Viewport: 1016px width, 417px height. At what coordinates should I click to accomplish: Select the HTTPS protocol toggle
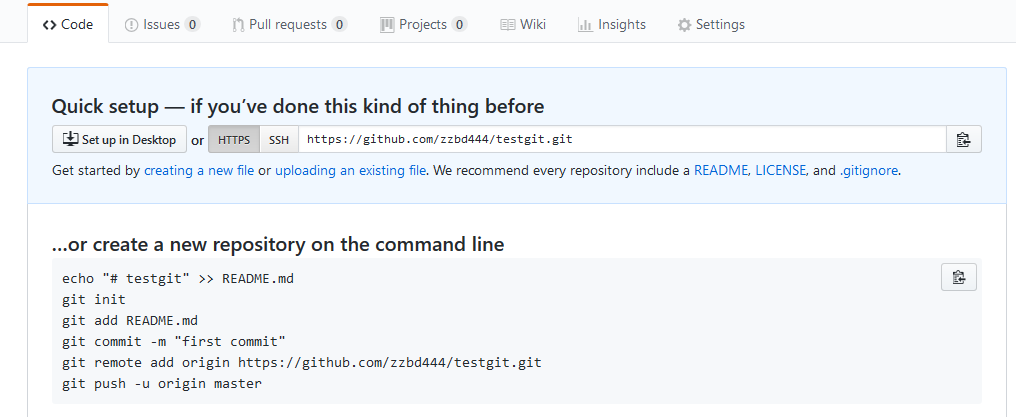click(234, 140)
